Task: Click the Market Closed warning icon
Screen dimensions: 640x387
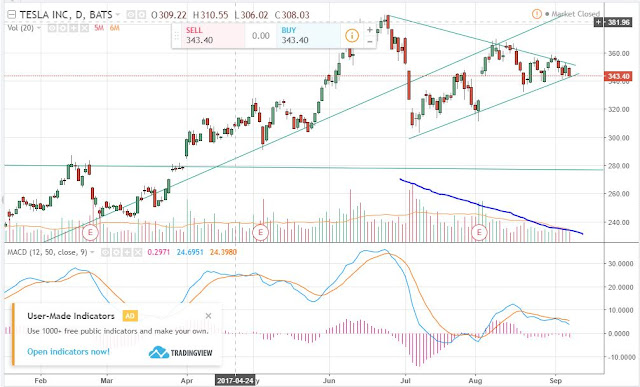Action: pos(537,14)
